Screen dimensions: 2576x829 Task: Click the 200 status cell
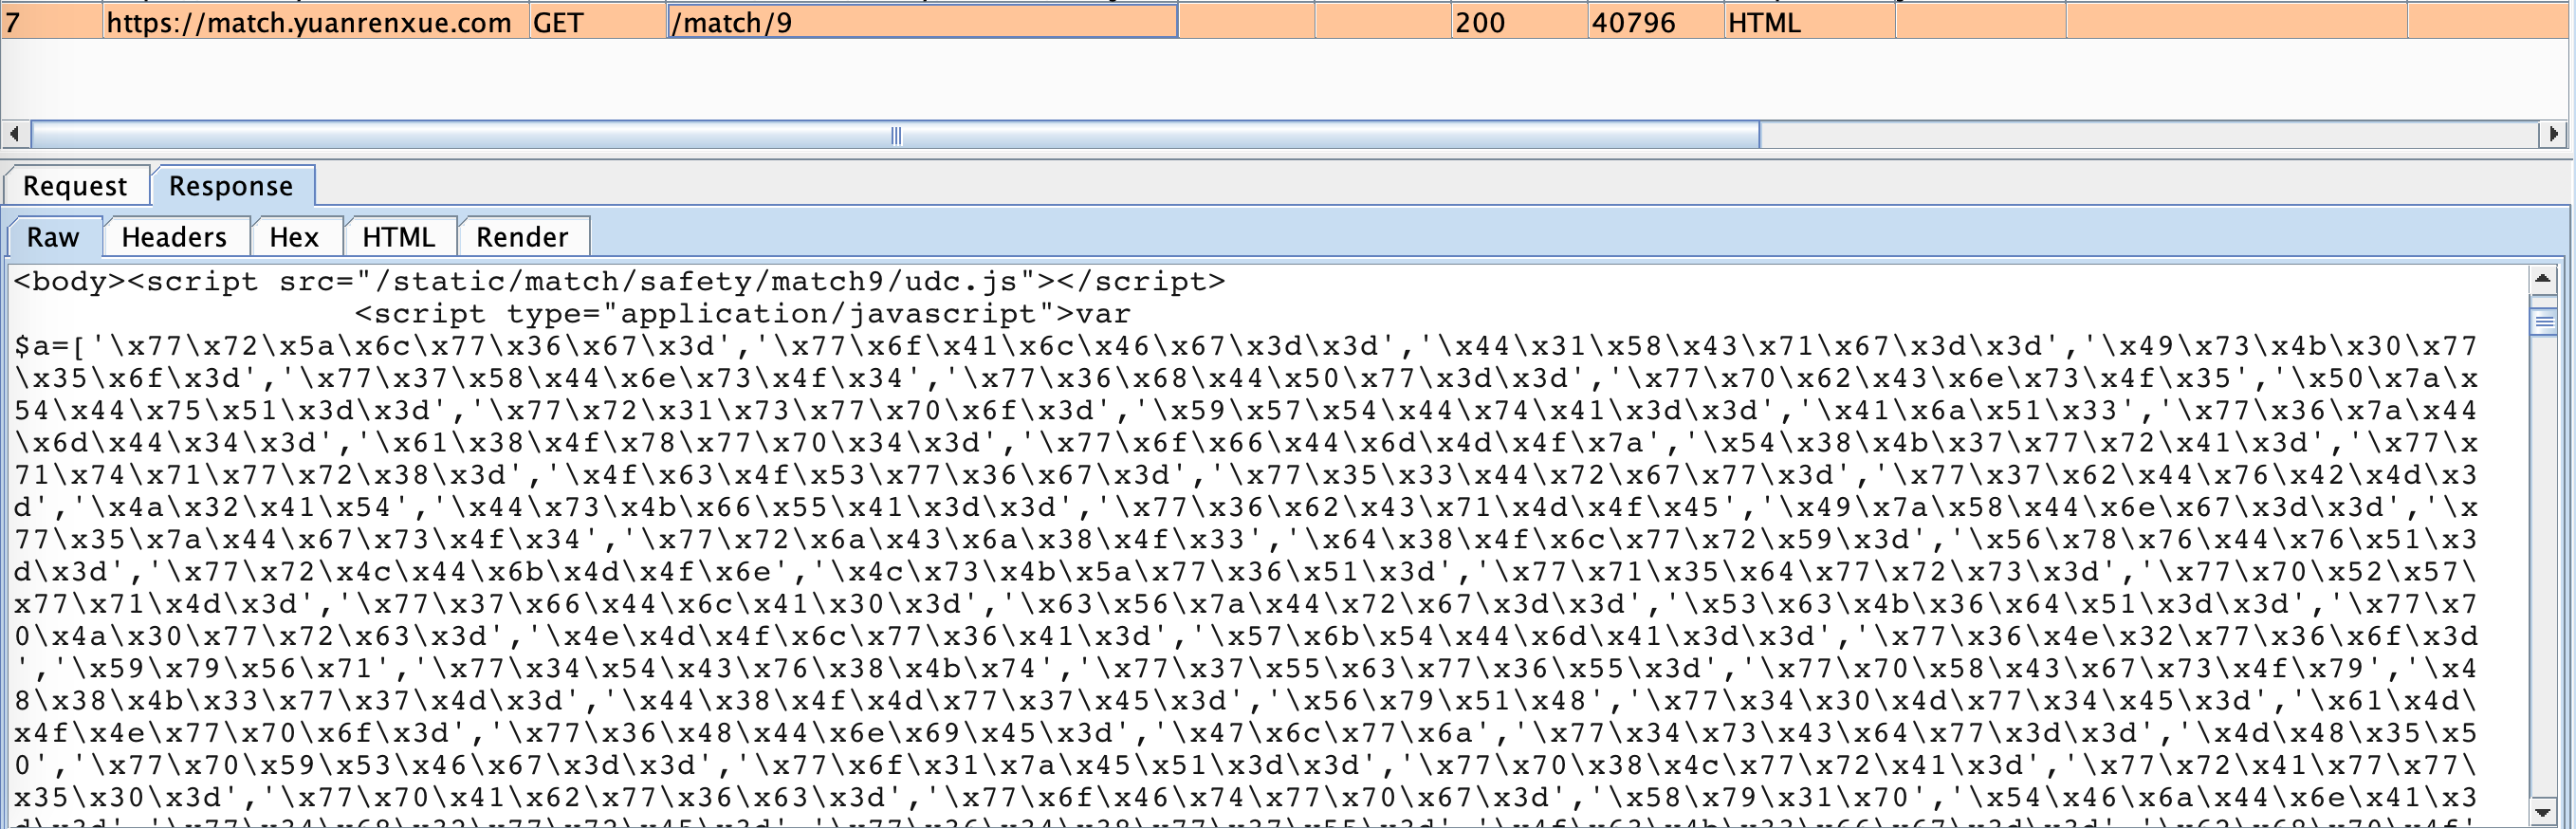1519,22
